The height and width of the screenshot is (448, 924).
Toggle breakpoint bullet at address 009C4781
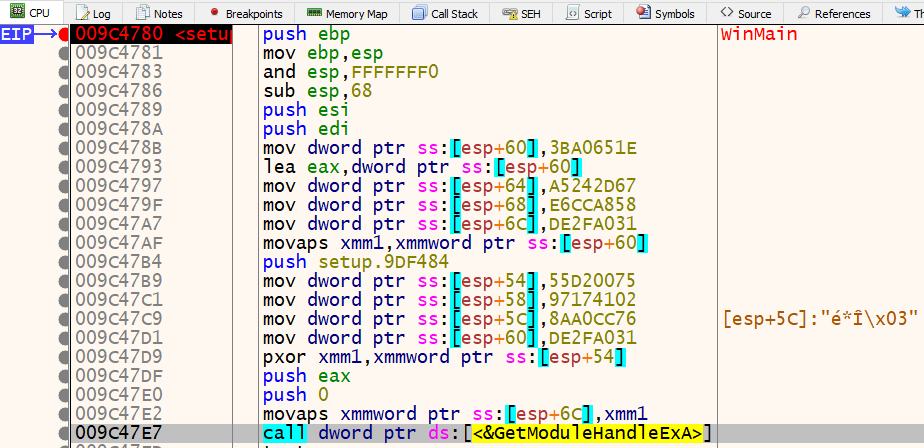(x=64, y=54)
